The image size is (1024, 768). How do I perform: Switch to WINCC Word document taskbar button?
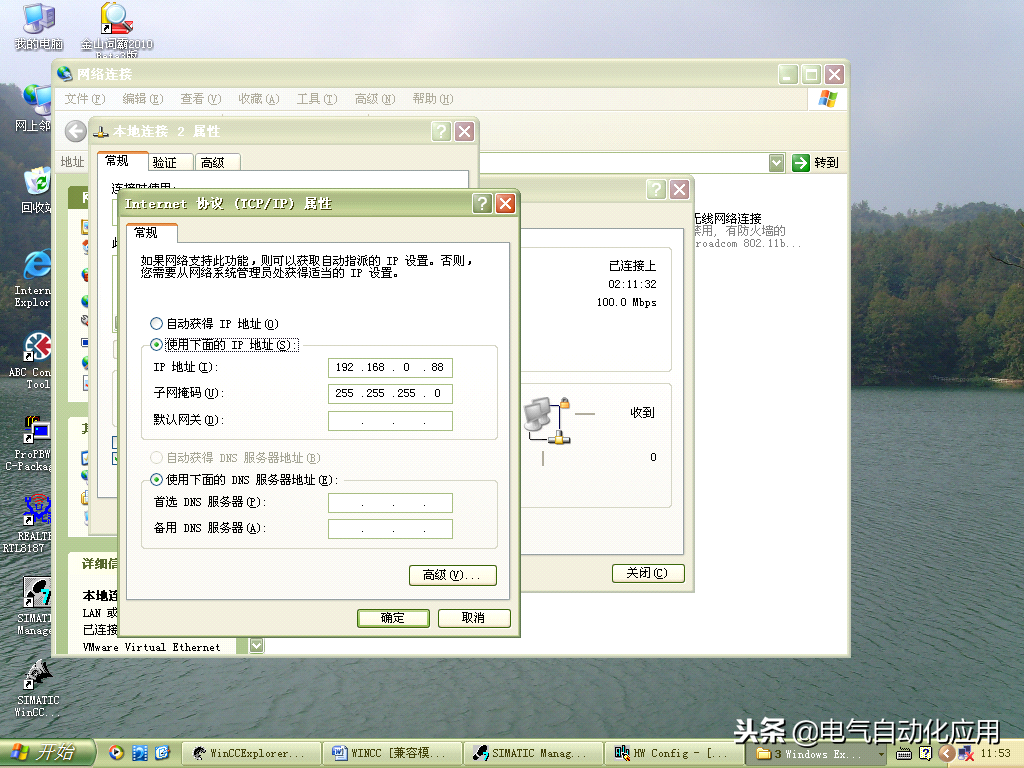(x=392, y=753)
